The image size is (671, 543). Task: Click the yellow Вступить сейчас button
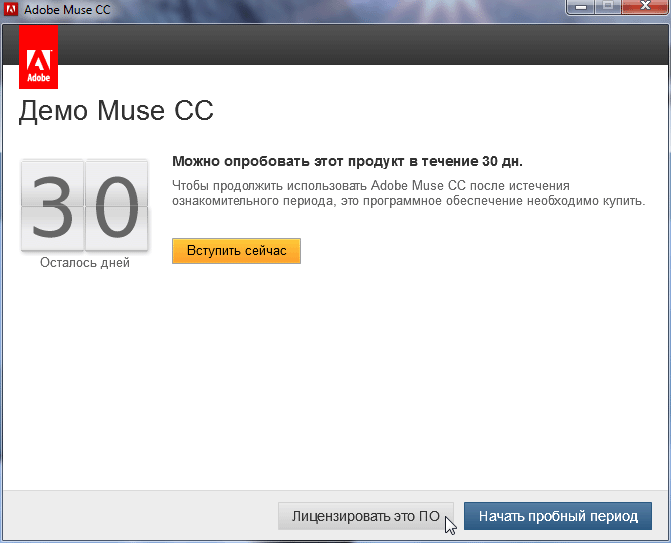pyautogui.click(x=236, y=251)
